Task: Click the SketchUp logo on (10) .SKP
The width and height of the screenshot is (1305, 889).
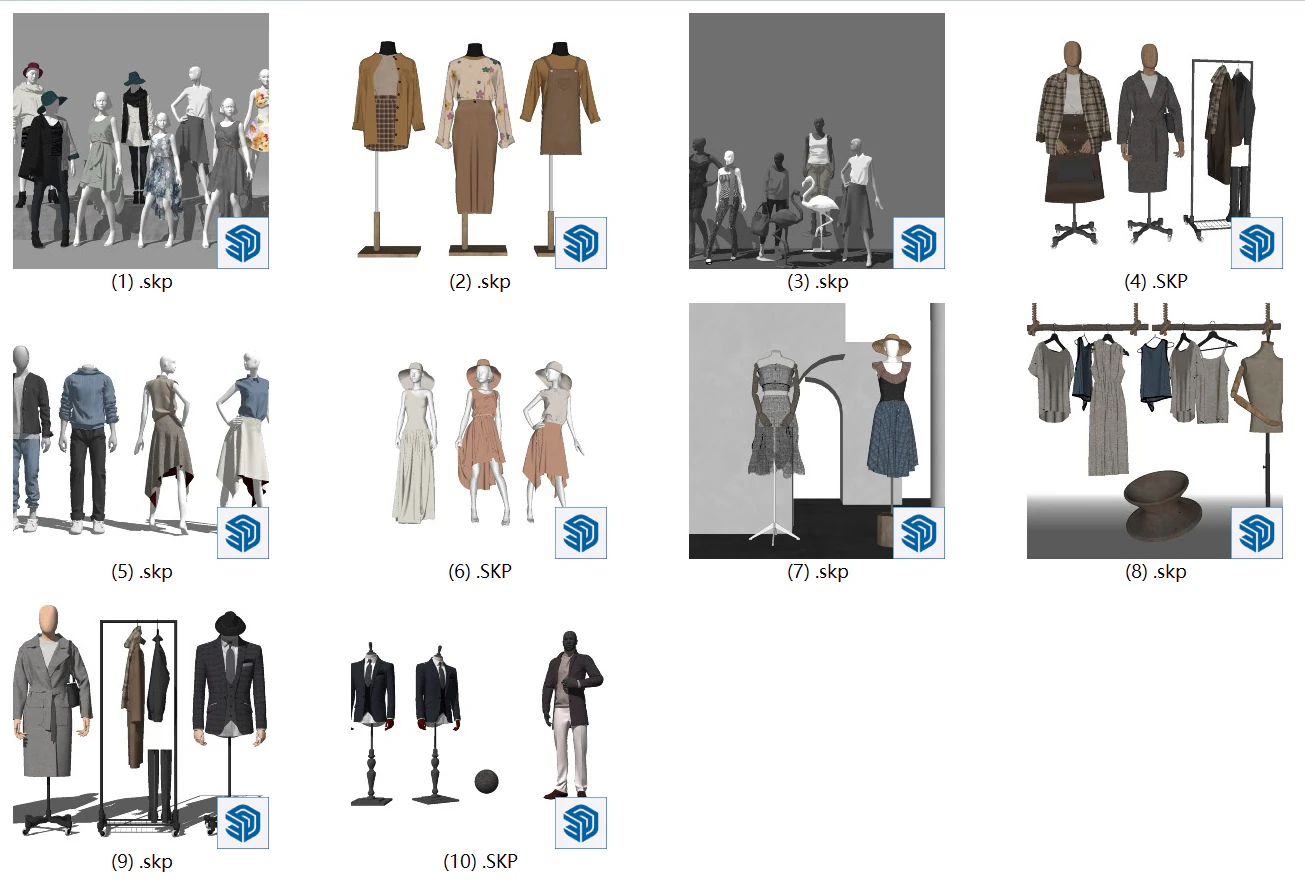Action: coord(583,822)
